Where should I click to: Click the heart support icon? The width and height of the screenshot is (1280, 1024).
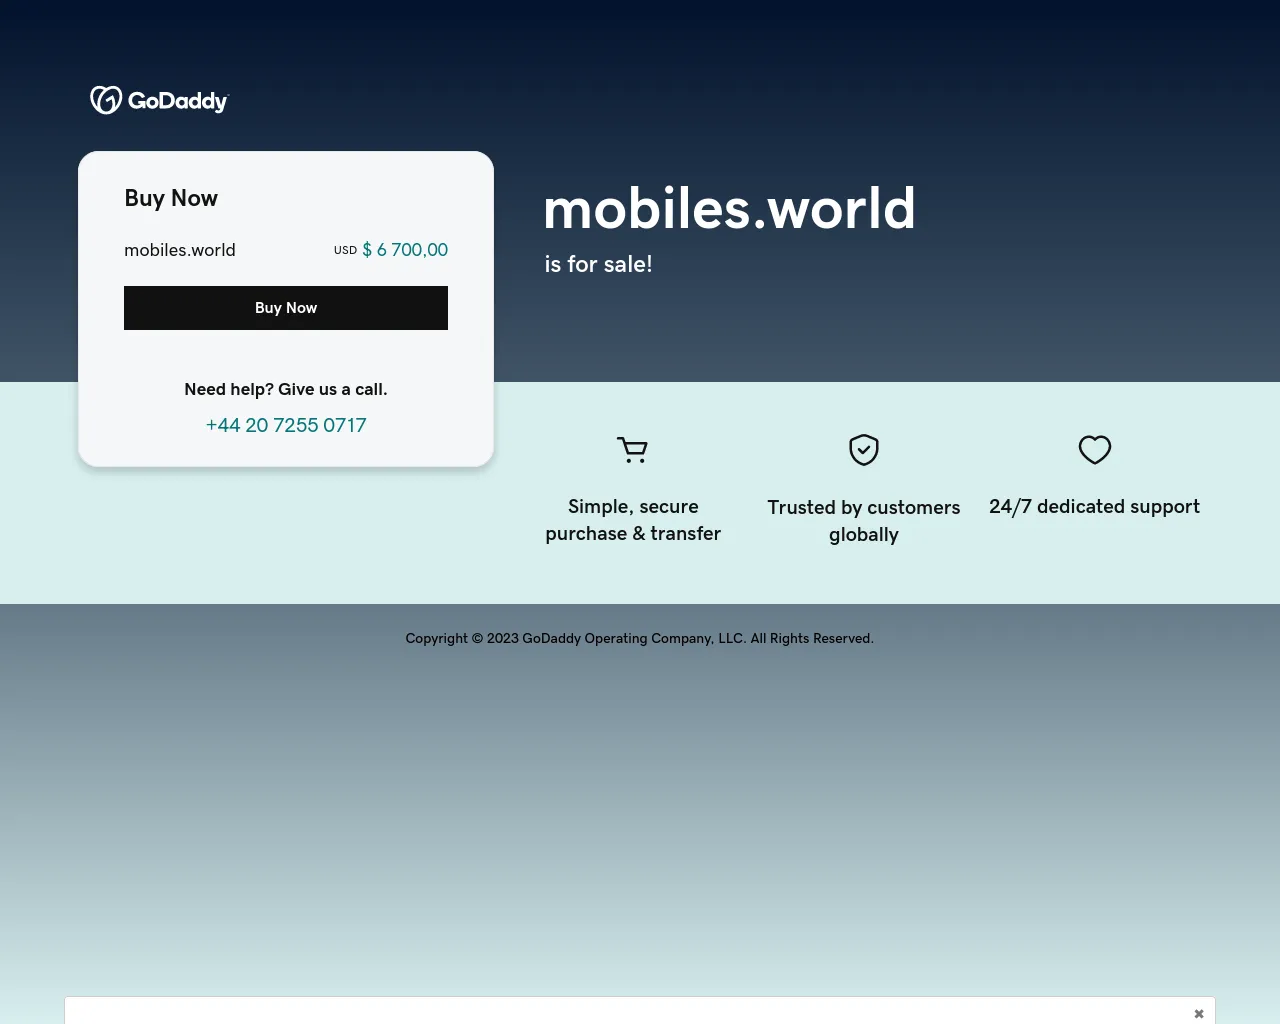point(1094,450)
